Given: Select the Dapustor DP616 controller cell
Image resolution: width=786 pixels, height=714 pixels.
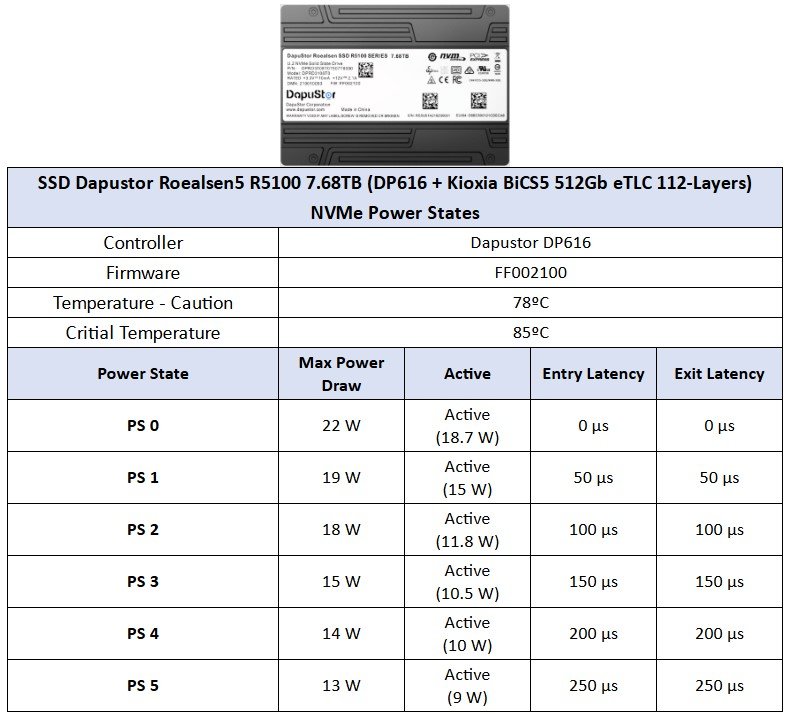Looking at the screenshot, I should click(x=530, y=243).
